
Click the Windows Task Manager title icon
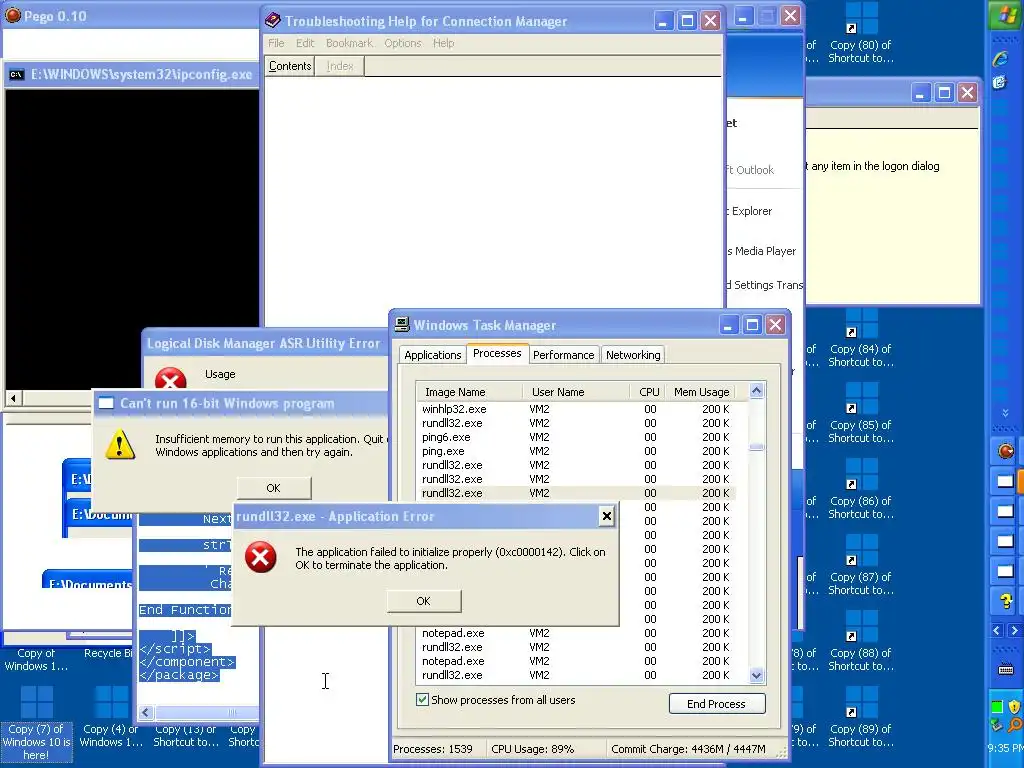(x=402, y=325)
